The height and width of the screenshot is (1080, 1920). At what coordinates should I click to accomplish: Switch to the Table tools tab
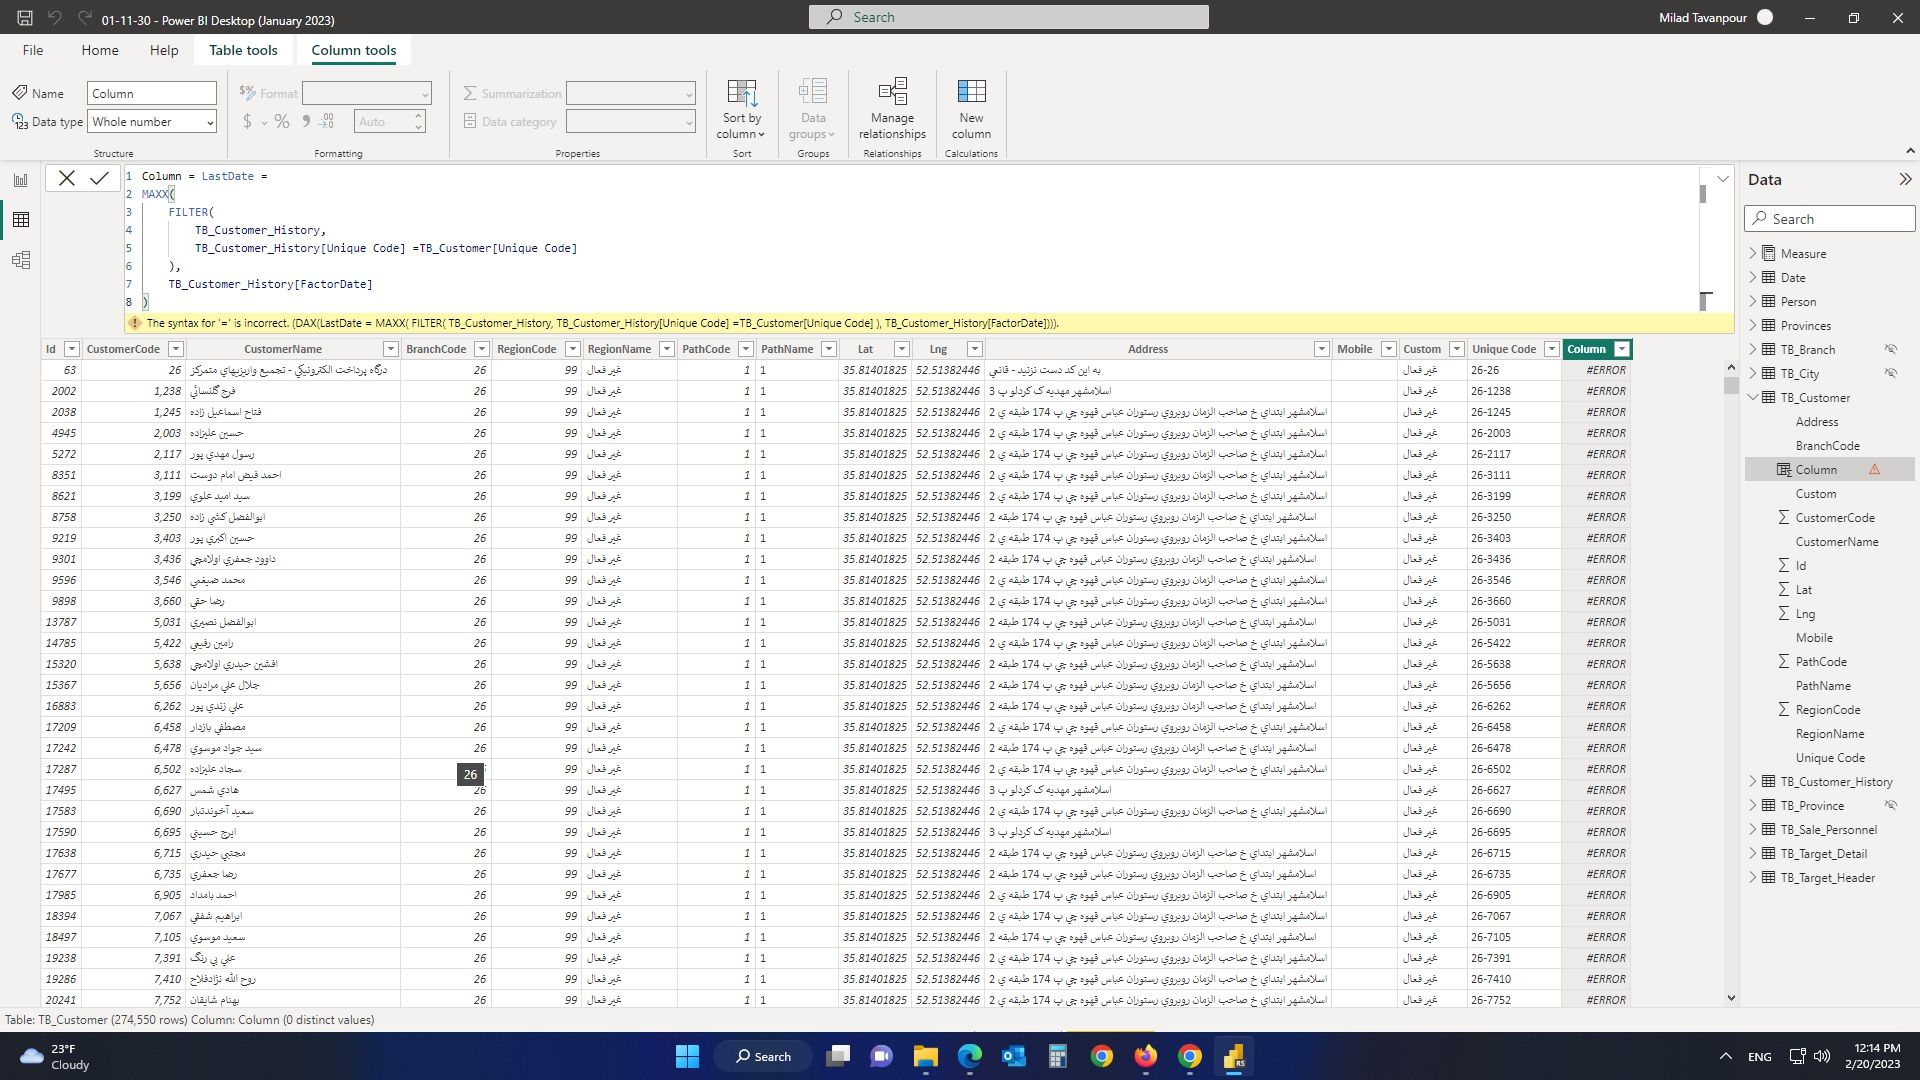[243, 50]
